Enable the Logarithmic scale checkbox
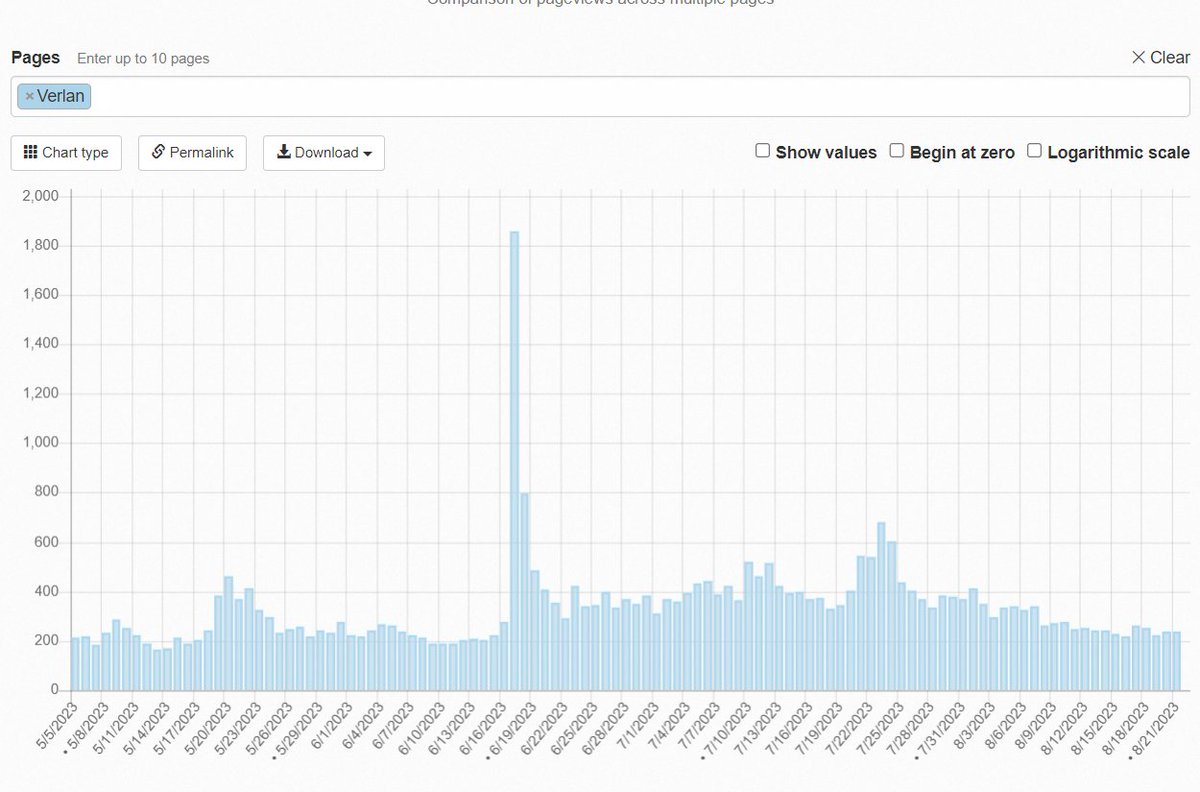The image size is (1200, 792). click(x=1034, y=151)
